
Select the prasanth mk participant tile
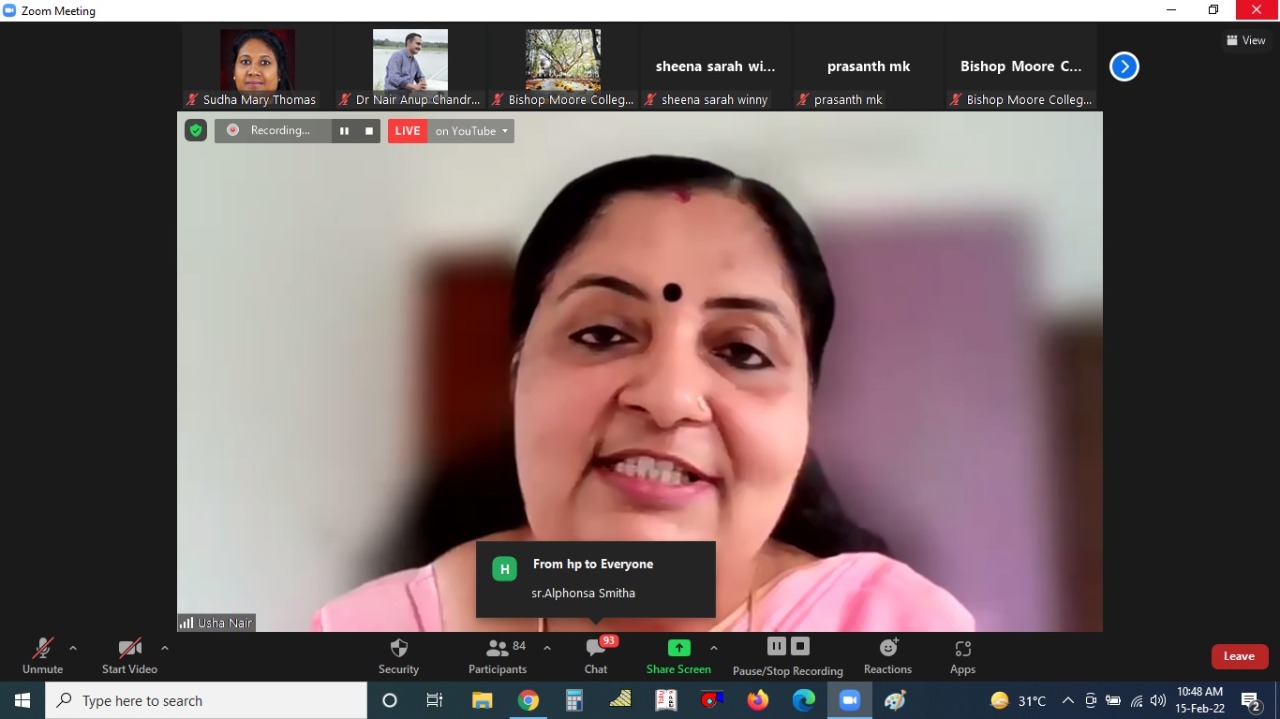(x=868, y=67)
